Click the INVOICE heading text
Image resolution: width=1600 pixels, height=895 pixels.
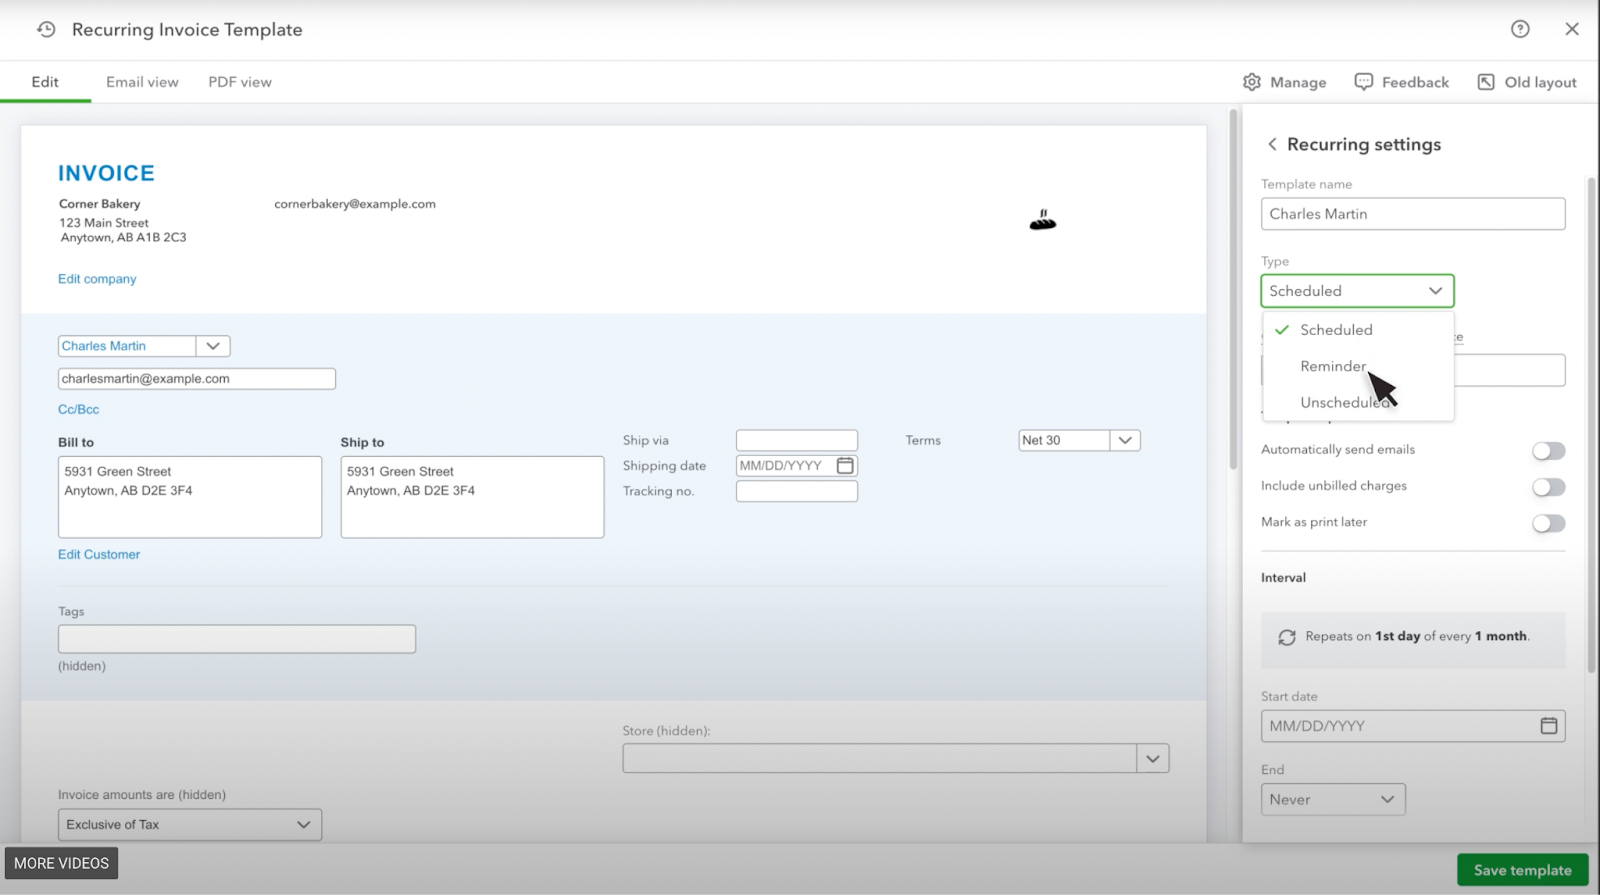(x=106, y=173)
